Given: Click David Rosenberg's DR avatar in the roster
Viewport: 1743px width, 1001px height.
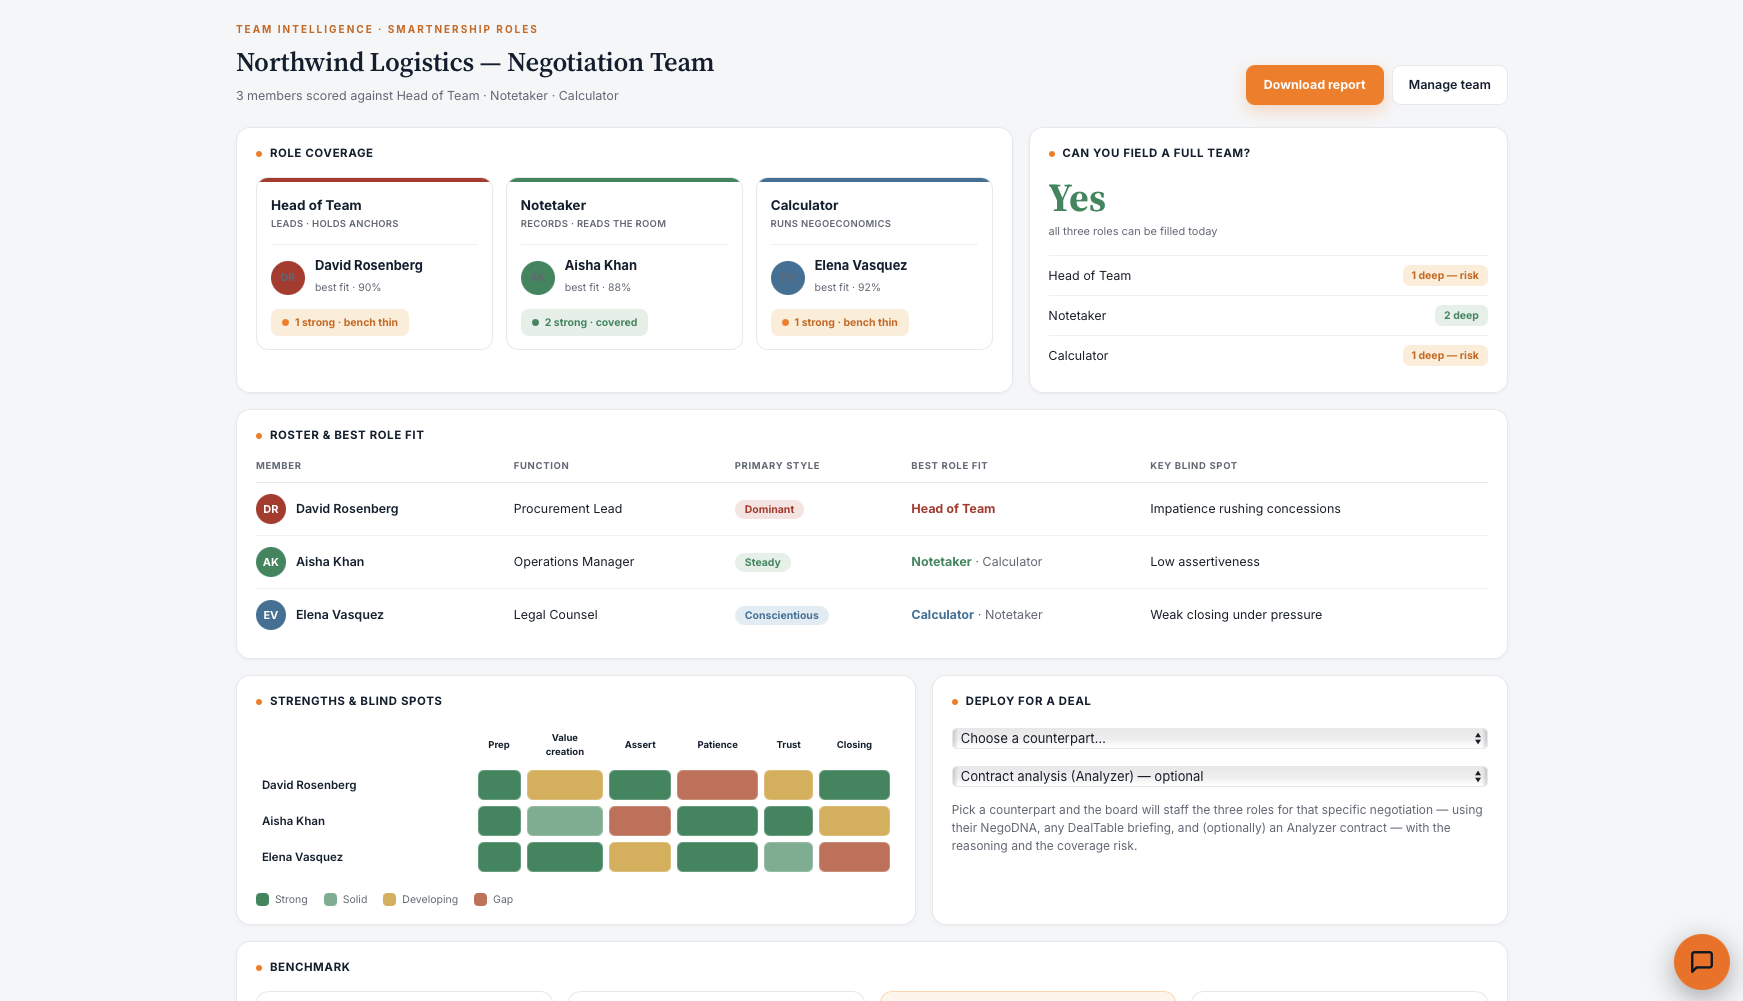Looking at the screenshot, I should [x=271, y=509].
